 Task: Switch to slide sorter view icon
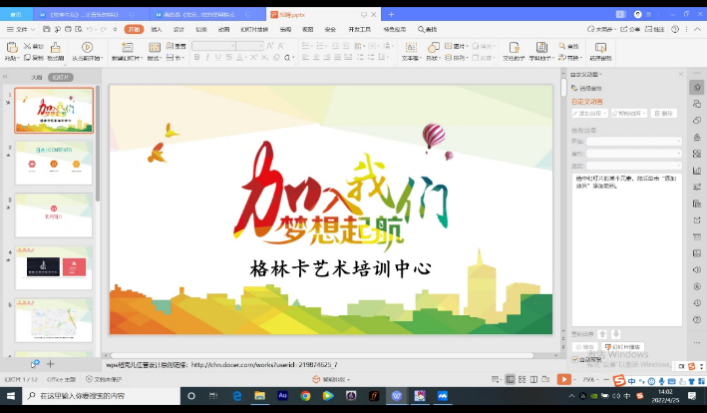[x=521, y=379]
